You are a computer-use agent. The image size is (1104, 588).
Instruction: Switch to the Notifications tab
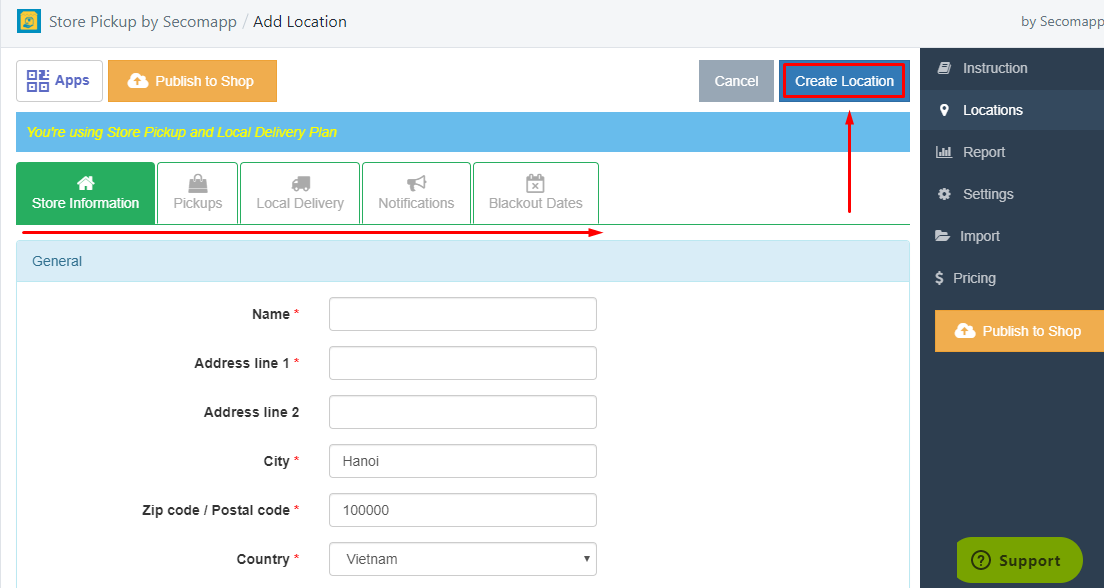416,193
